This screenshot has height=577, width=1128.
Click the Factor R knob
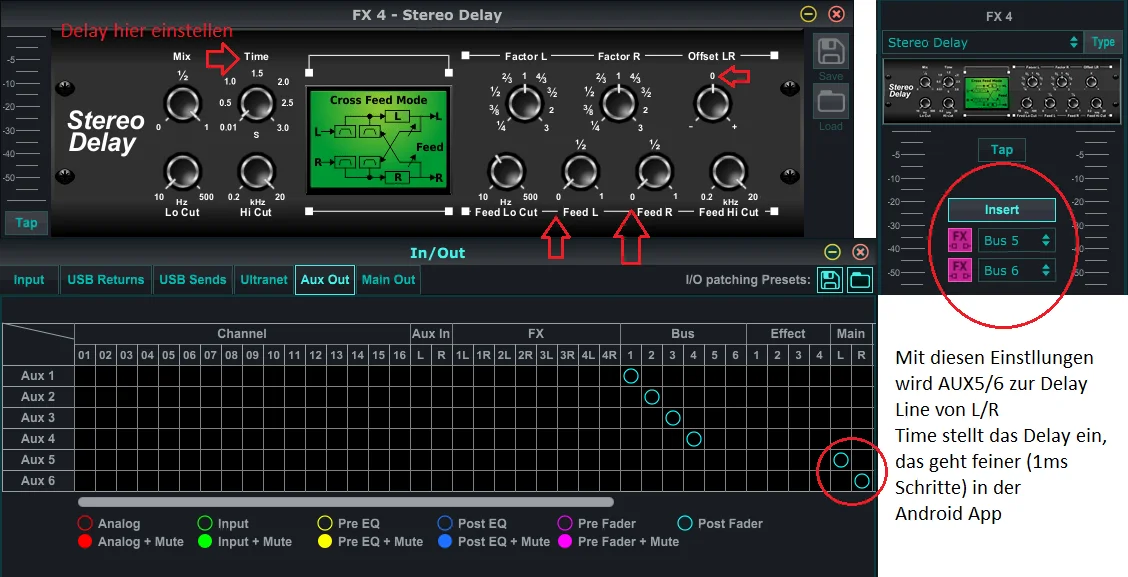click(619, 104)
